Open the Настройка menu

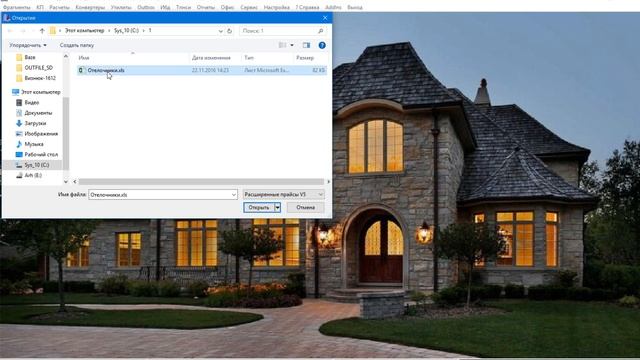click(x=276, y=7)
